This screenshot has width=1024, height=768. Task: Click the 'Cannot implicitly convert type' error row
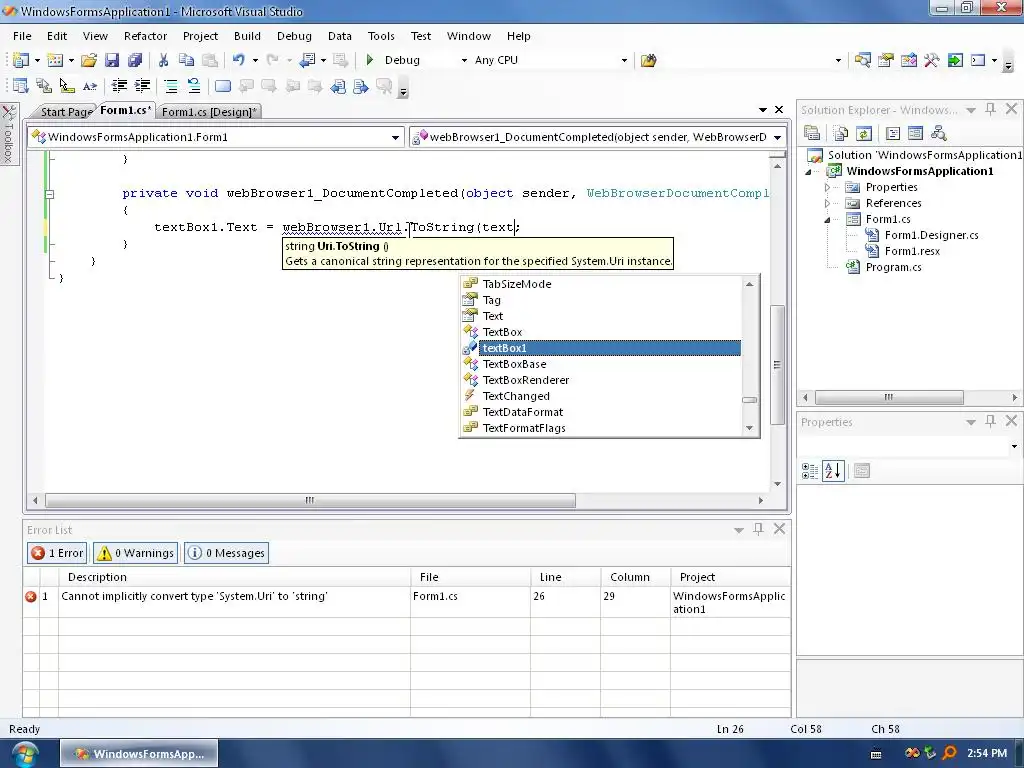tap(406, 601)
